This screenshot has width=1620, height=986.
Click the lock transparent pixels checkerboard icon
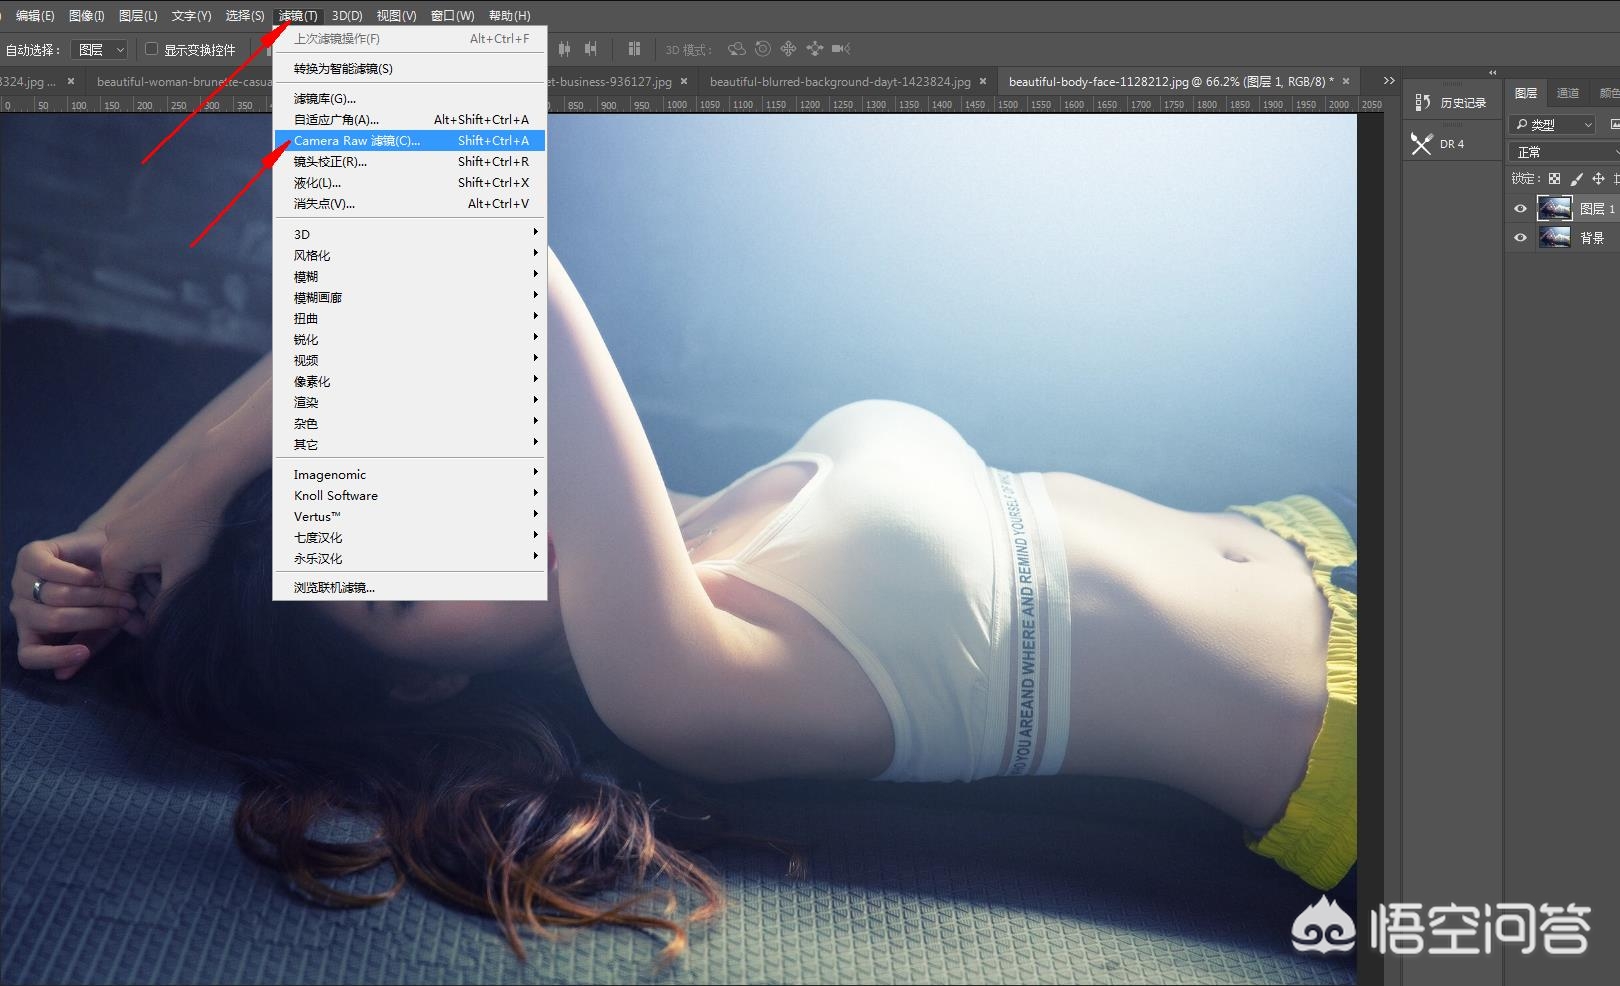pos(1554,179)
